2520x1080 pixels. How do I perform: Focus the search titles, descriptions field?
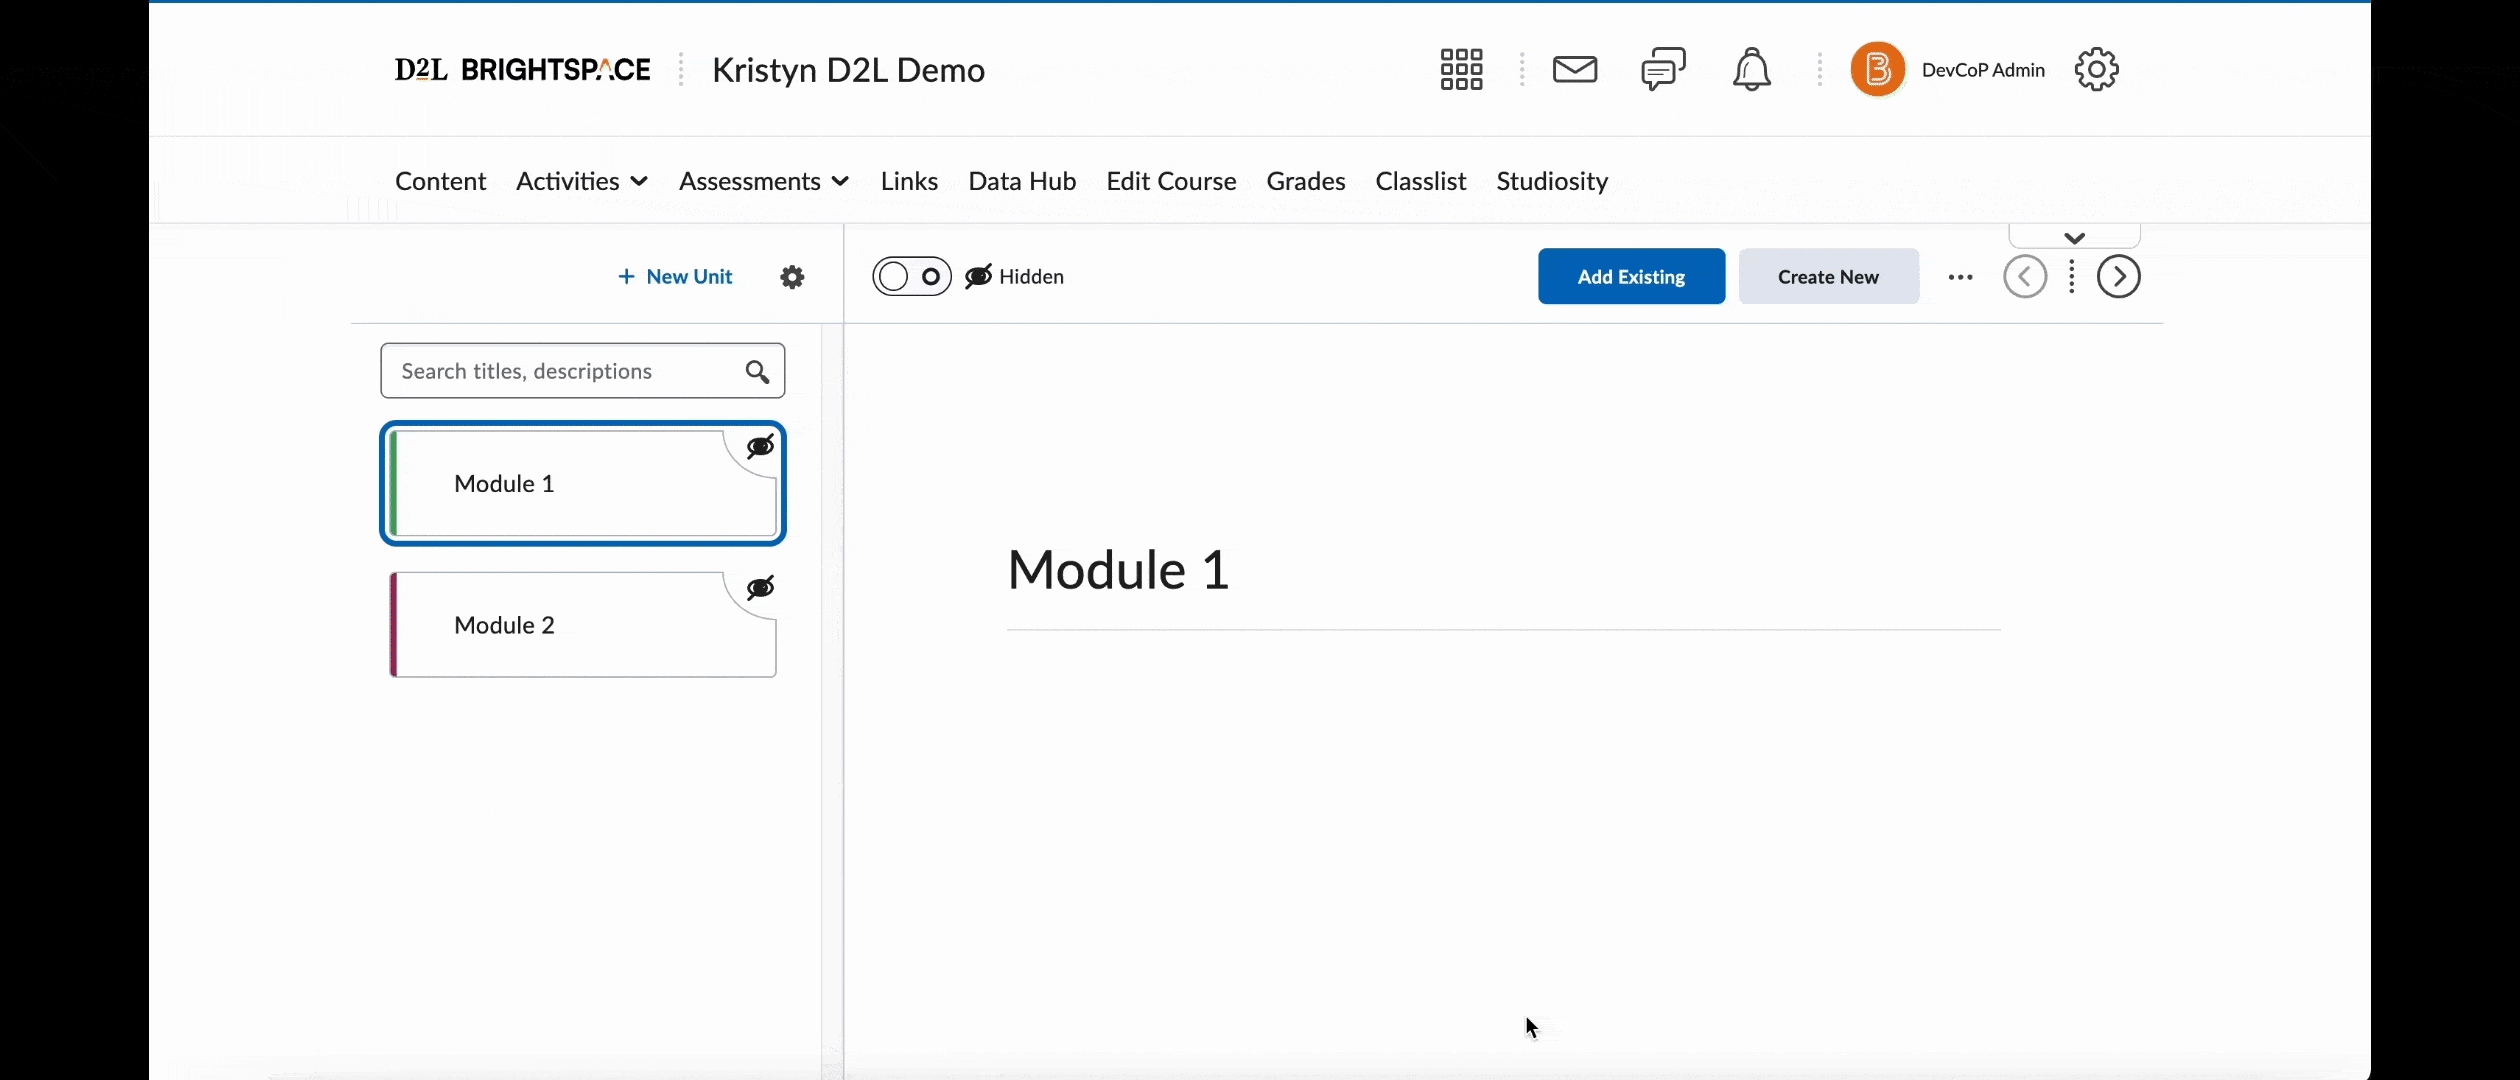[x=582, y=371]
